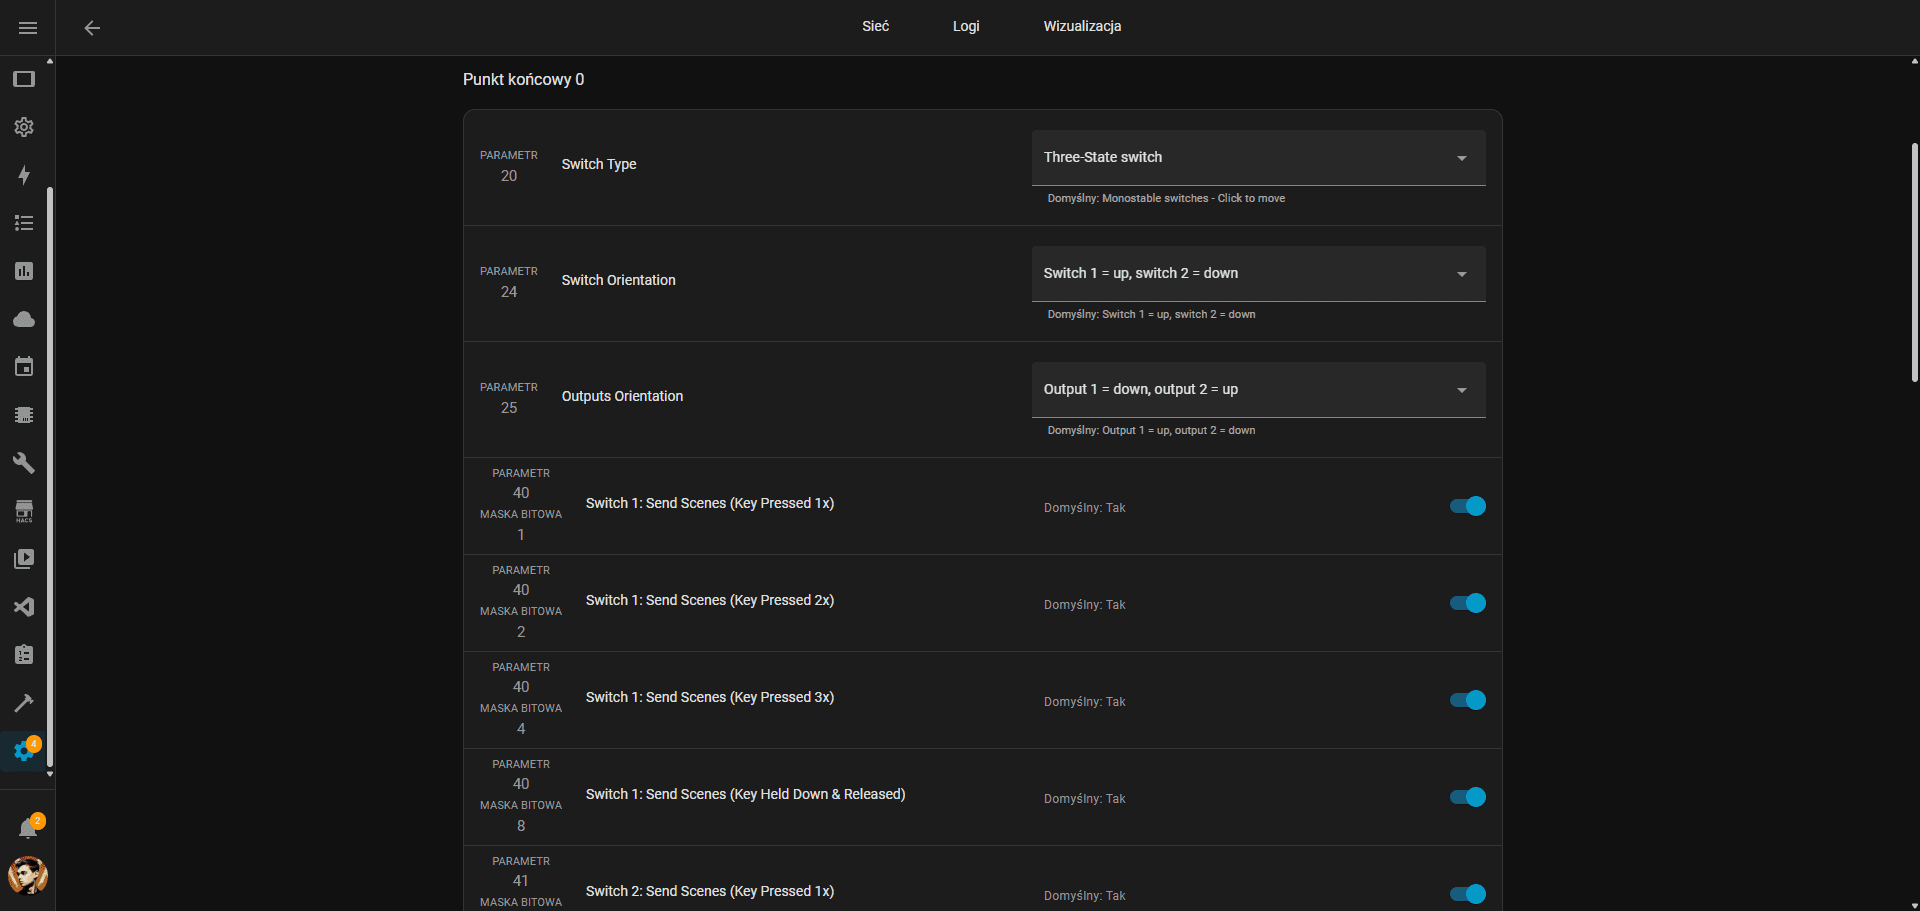
Task: Open the Calendar sidebar icon
Action: 24,367
